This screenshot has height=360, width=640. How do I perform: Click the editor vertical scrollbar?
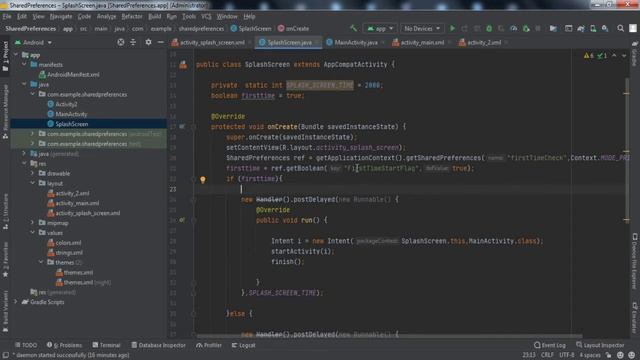click(x=627, y=149)
